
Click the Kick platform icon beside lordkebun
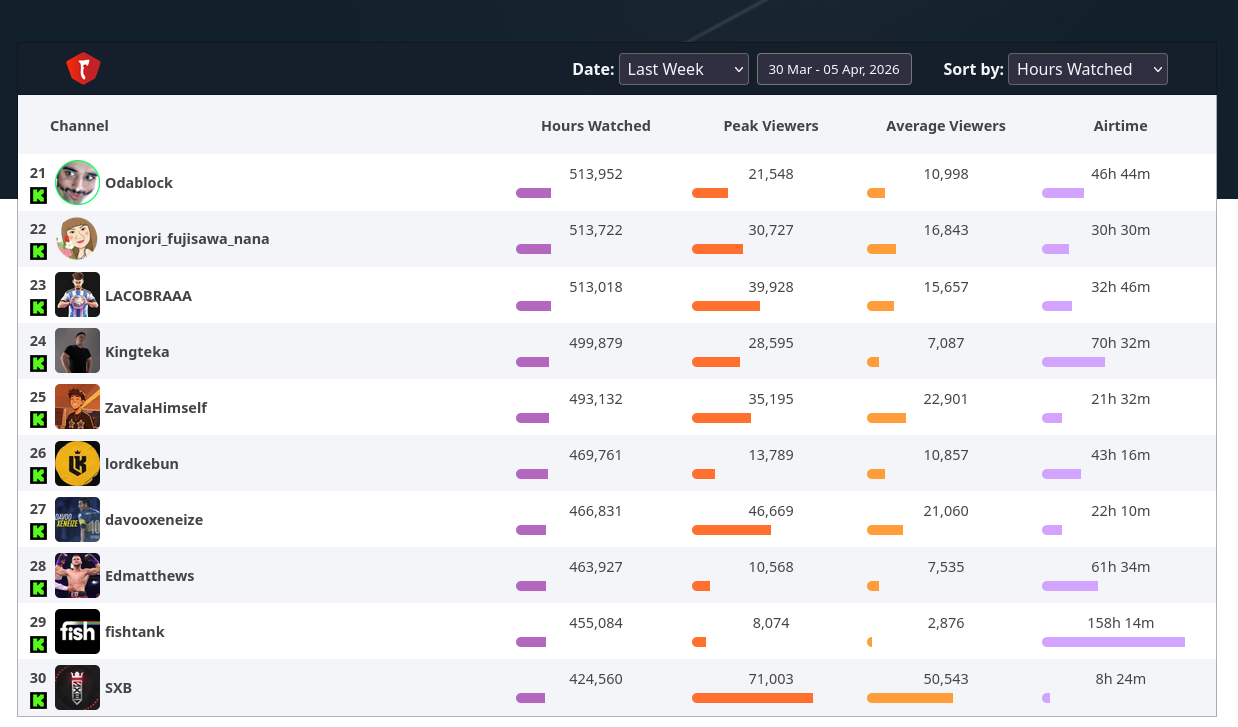pos(38,475)
